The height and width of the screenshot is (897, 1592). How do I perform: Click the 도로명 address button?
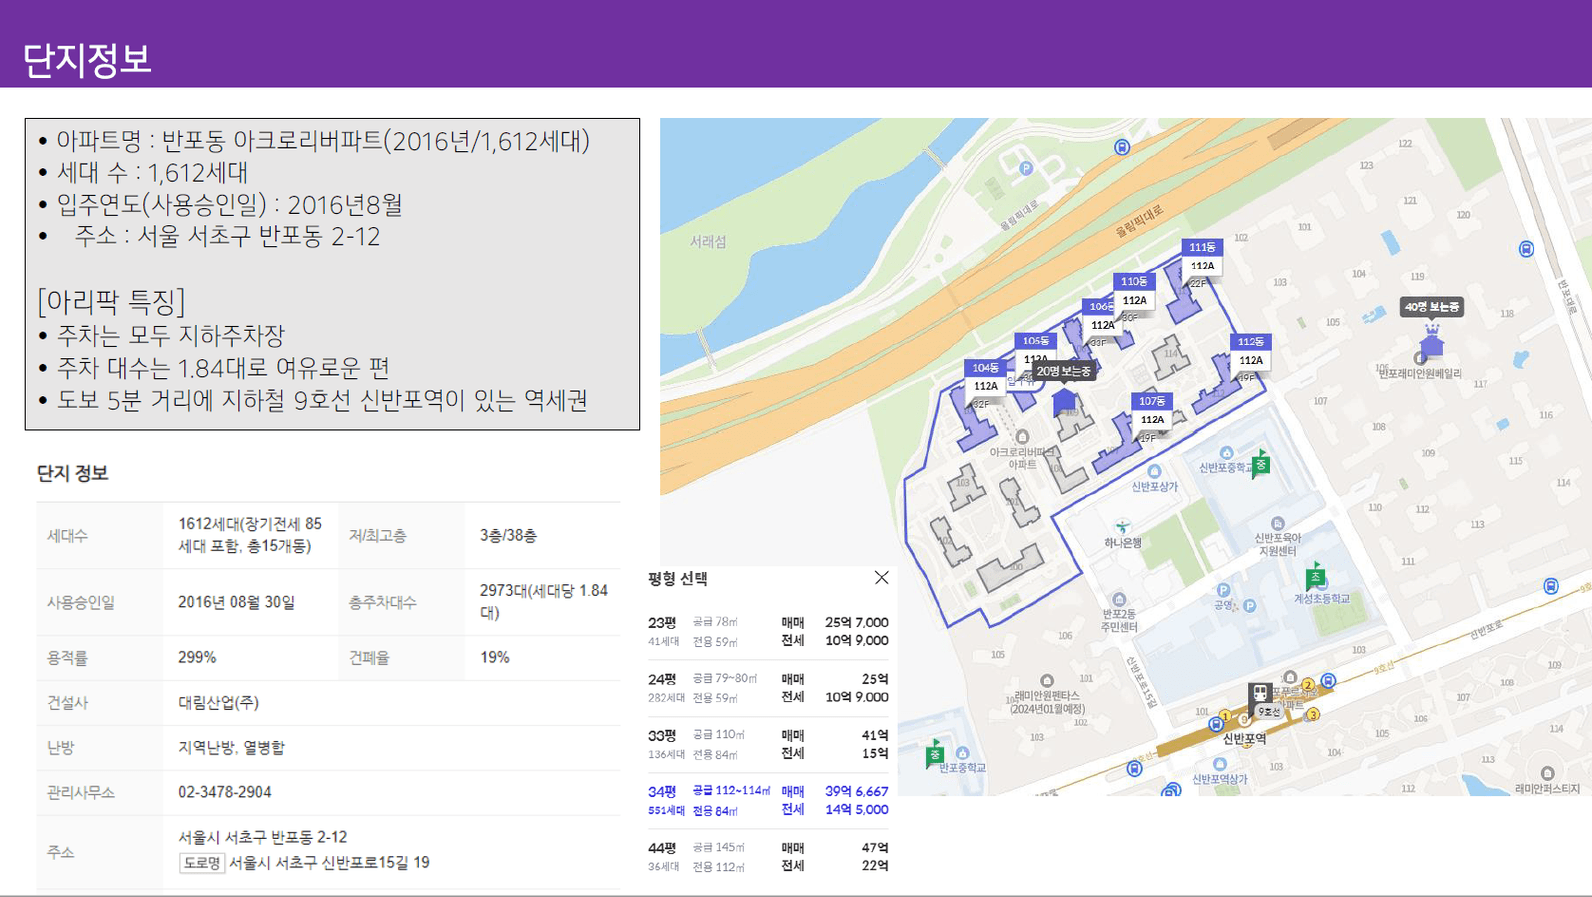[201, 862]
